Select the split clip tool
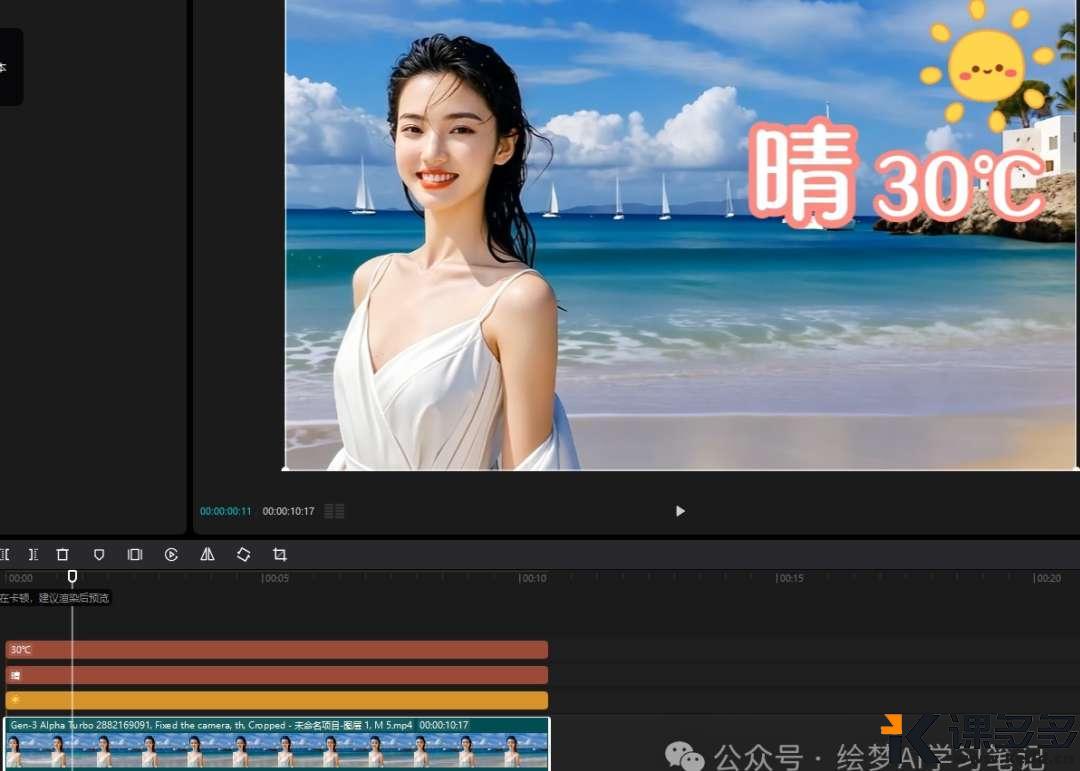Image resolution: width=1080 pixels, height=771 pixels. 6,554
